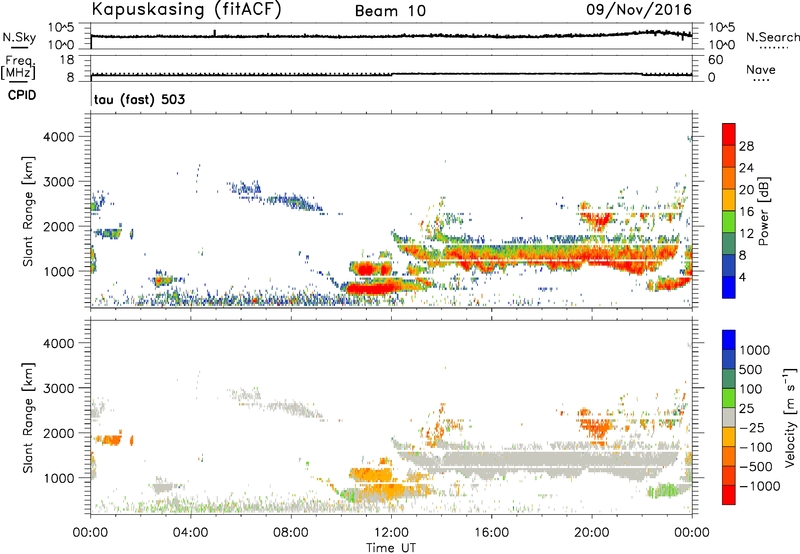Click the '-1000' tick on velocity colorbar
800x554 pixels.
click(x=760, y=486)
